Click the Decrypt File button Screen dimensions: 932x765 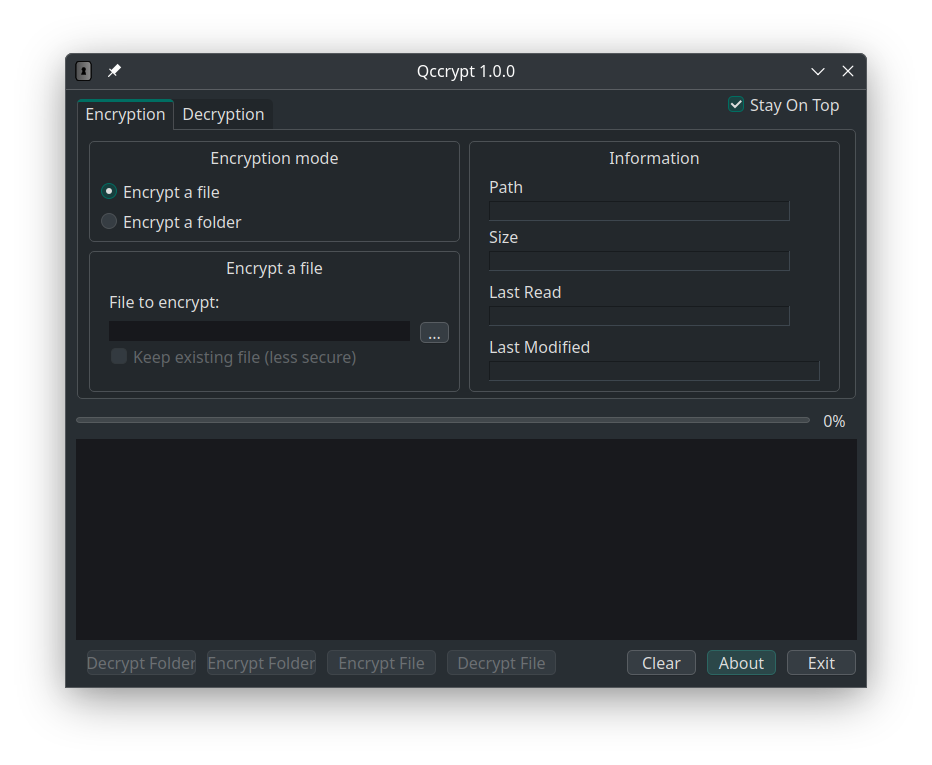point(501,663)
